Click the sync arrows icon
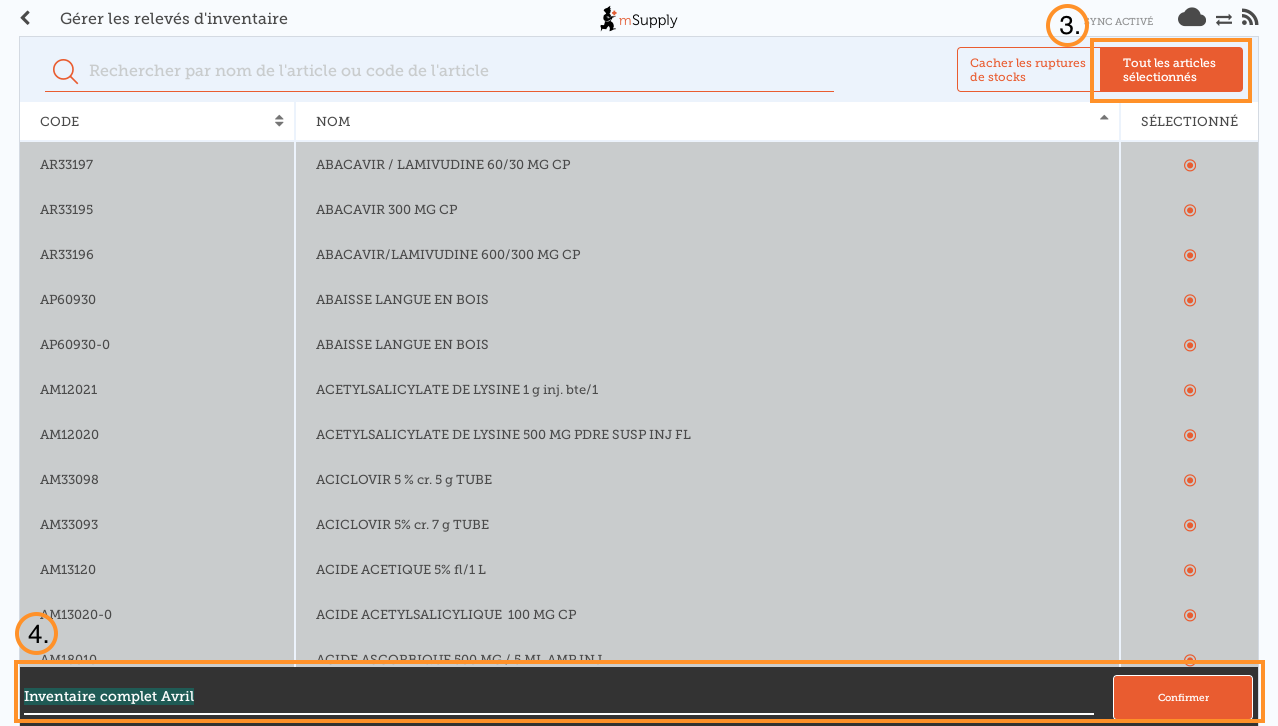Image resolution: width=1278 pixels, height=726 pixels. point(1223,19)
